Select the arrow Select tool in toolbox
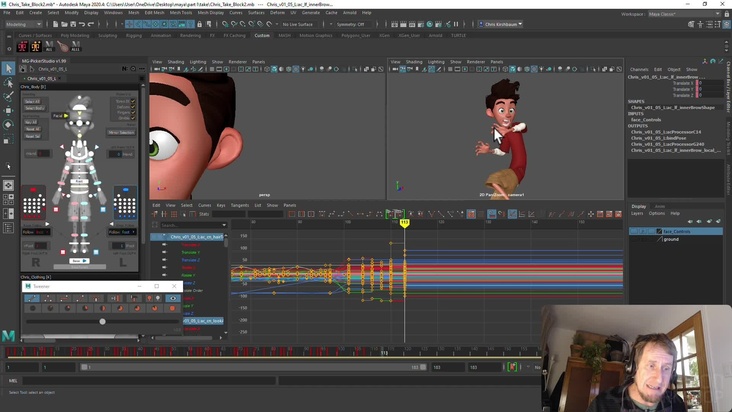Screen dimensions: 732x412 8,68
